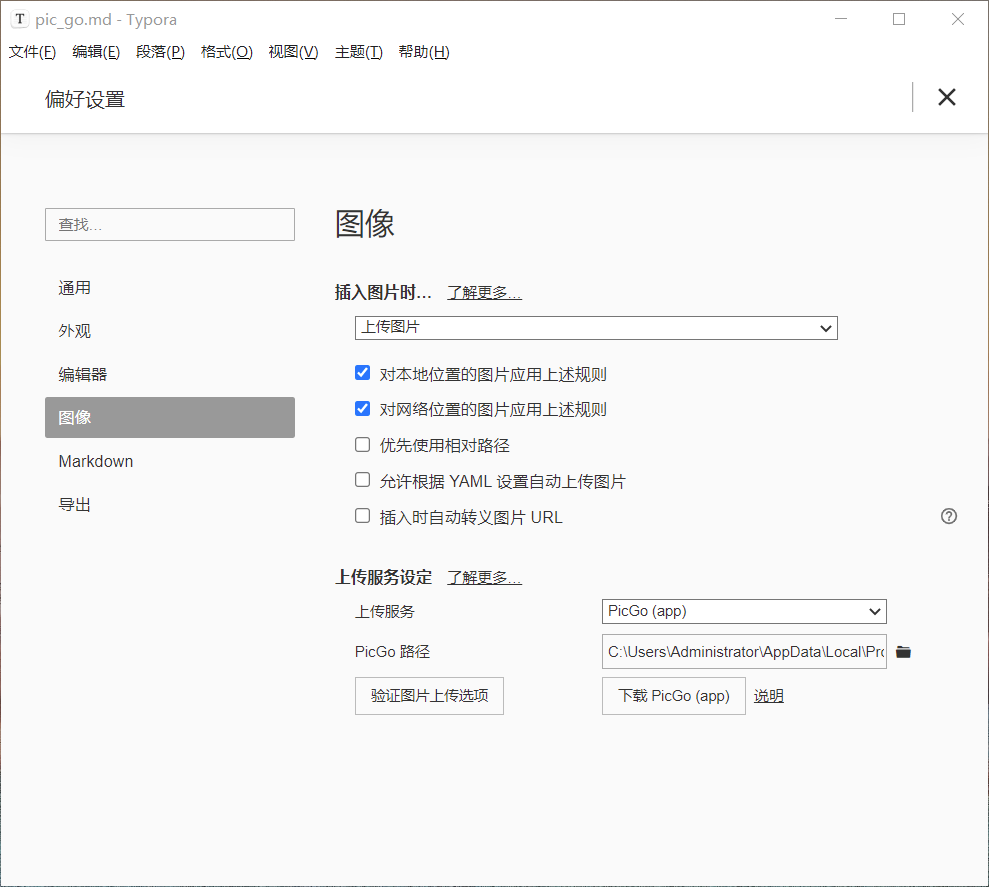This screenshot has width=989, height=887.
Task: Open the 主题(T) menu
Action: [358, 52]
